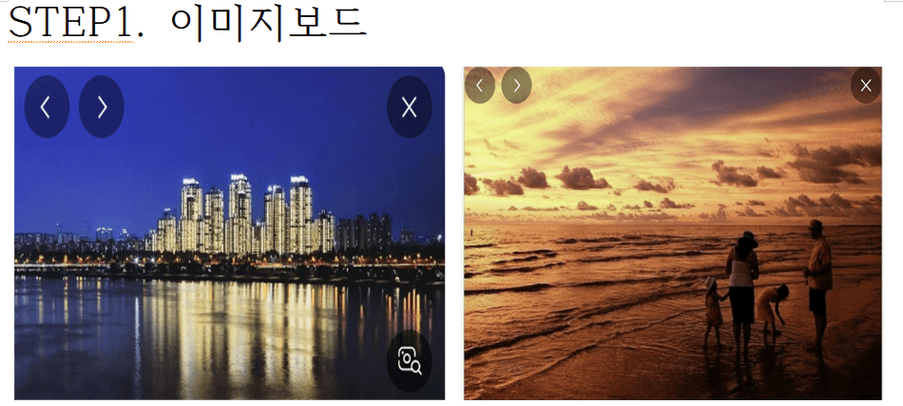Select the night city skyline picture
Image resolution: width=903 pixels, height=406 pixels.
pyautogui.click(x=229, y=233)
